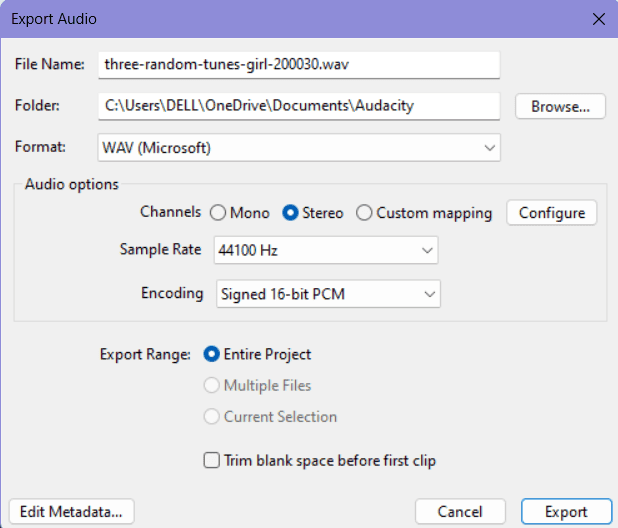Expand the Format dropdown arrow
This screenshot has height=528, width=618.
coord(490,148)
